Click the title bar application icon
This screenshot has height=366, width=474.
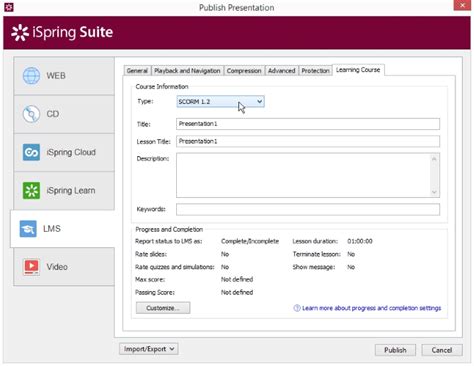click(x=9, y=7)
